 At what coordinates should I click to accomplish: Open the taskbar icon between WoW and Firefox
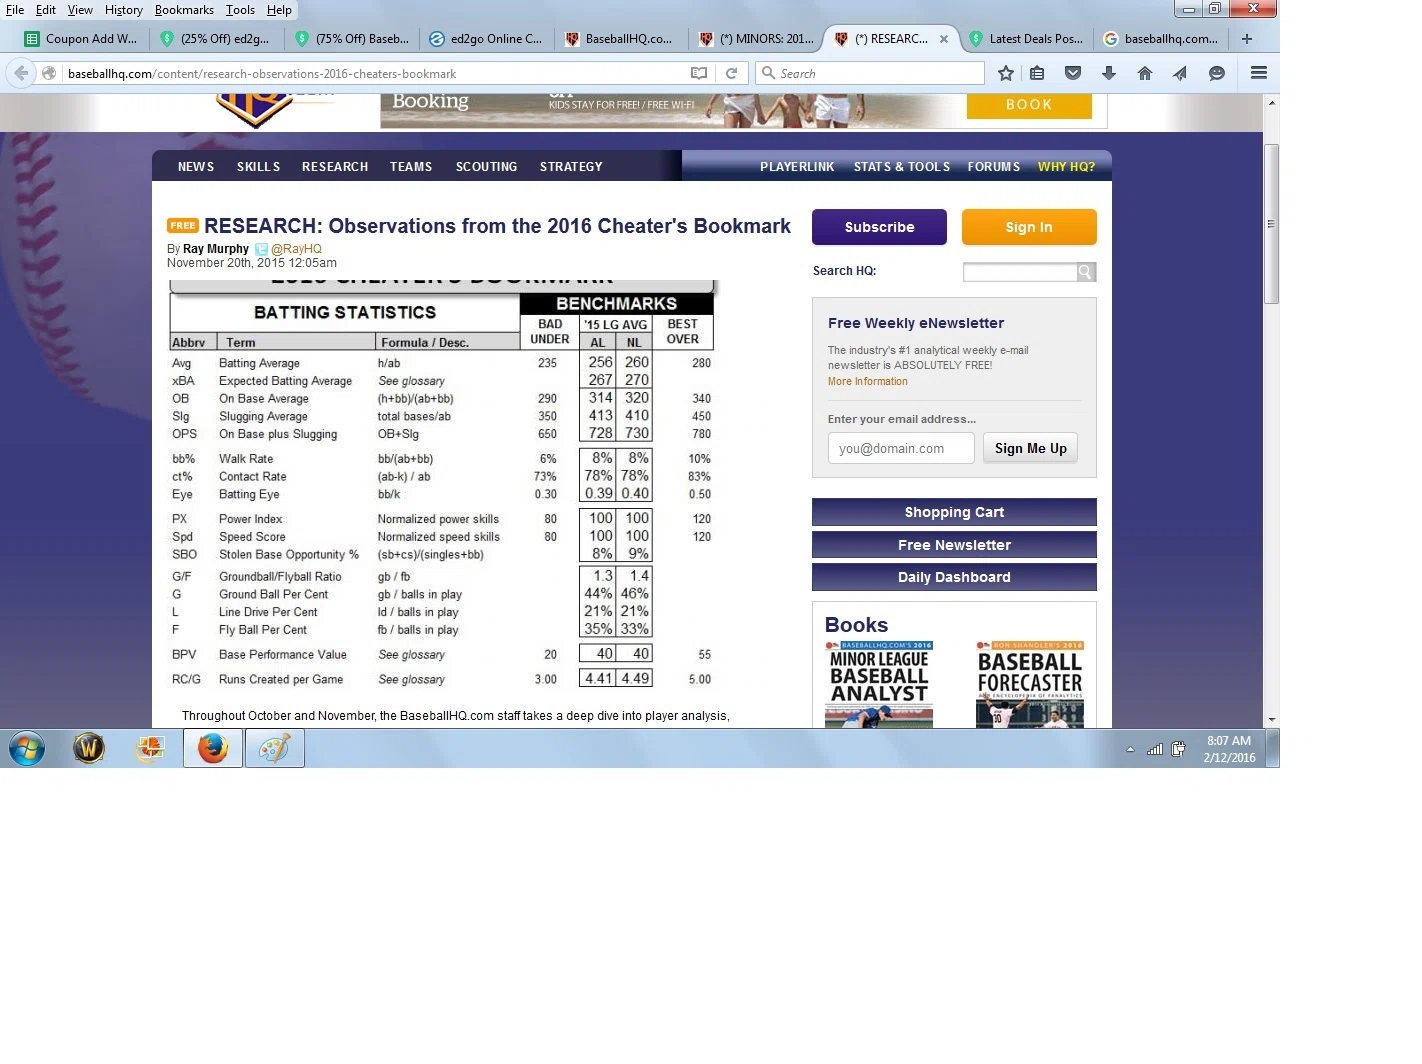click(x=151, y=748)
